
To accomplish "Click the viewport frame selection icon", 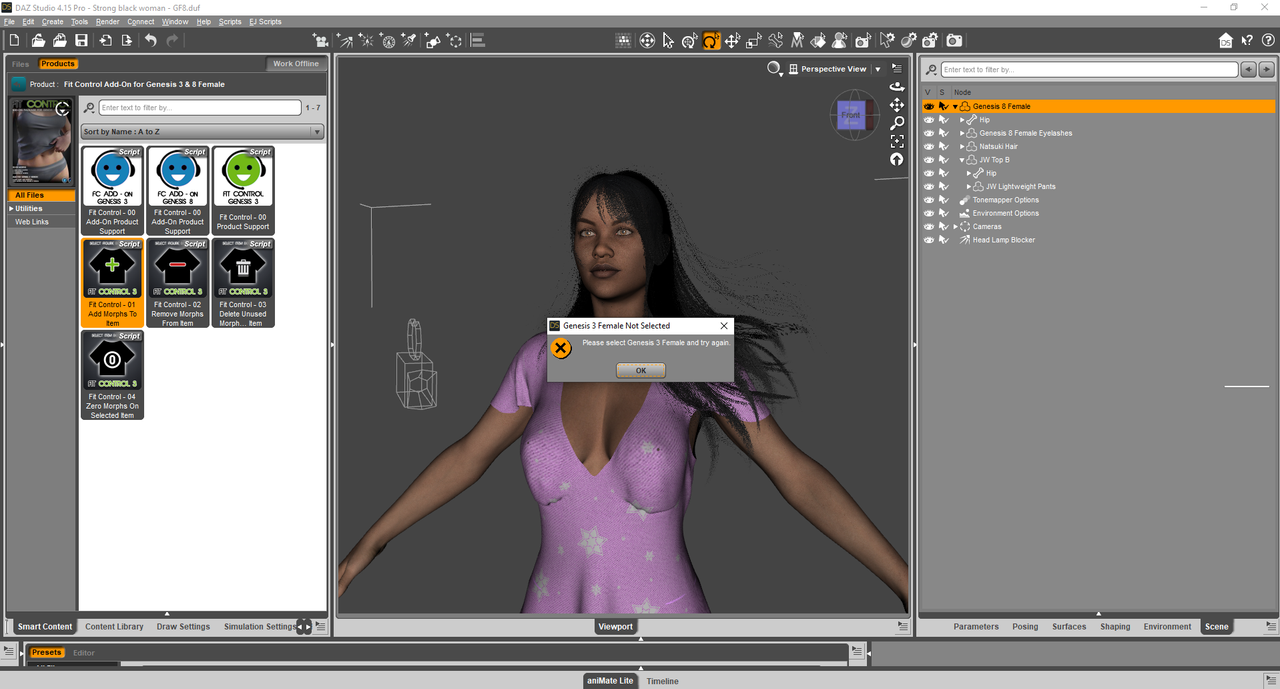I will pyautogui.click(x=897, y=141).
